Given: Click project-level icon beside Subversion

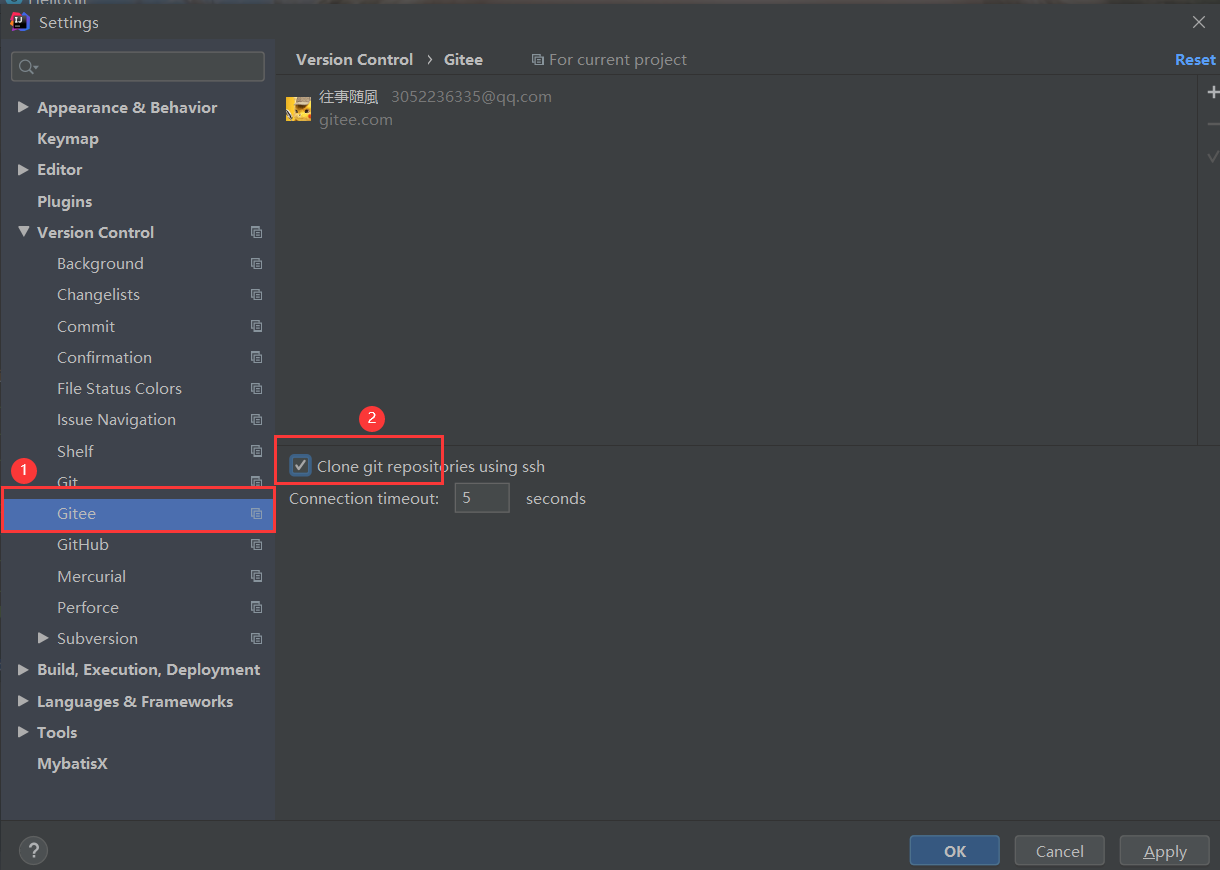Looking at the screenshot, I should point(256,639).
